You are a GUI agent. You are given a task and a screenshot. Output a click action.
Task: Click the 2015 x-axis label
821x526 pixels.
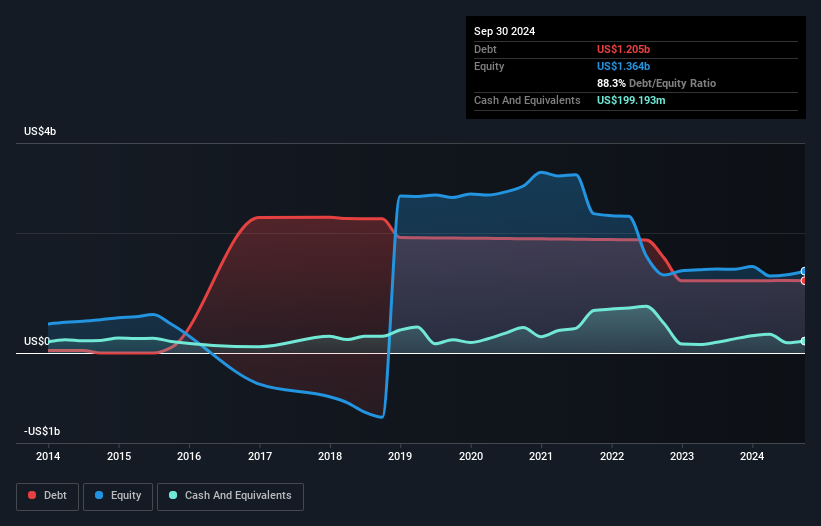[x=119, y=456]
